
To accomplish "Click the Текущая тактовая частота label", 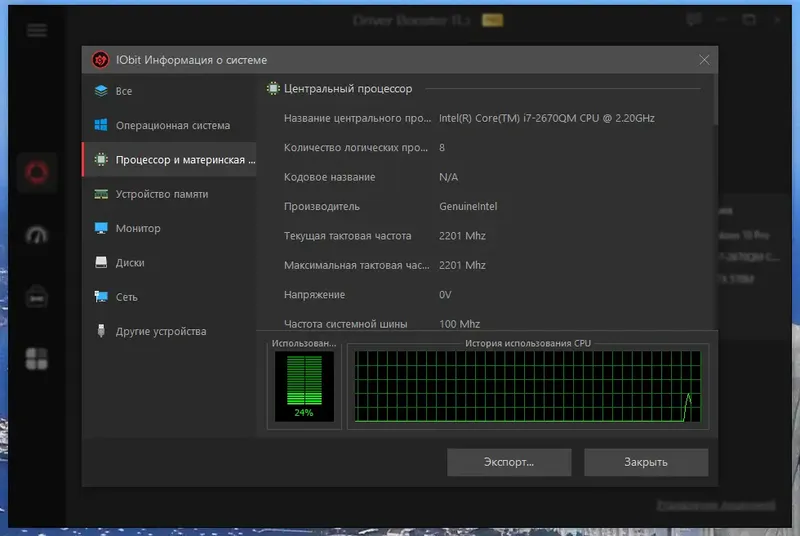I will point(347,236).
